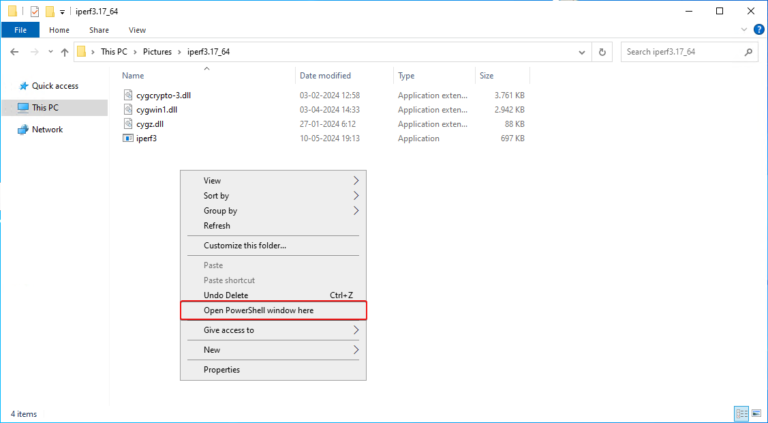This screenshot has height=423, width=768.
Task: Click the Back navigation arrow
Action: click(x=14, y=52)
